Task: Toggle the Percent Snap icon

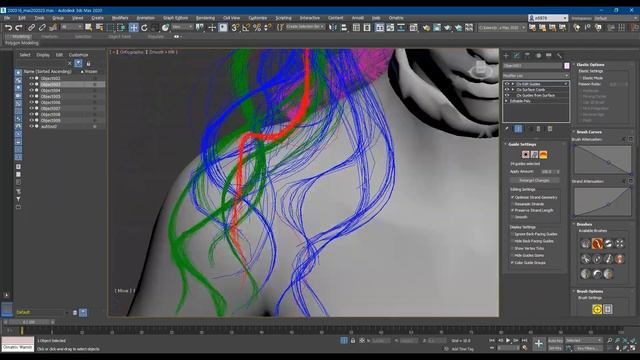Action: click(257, 28)
